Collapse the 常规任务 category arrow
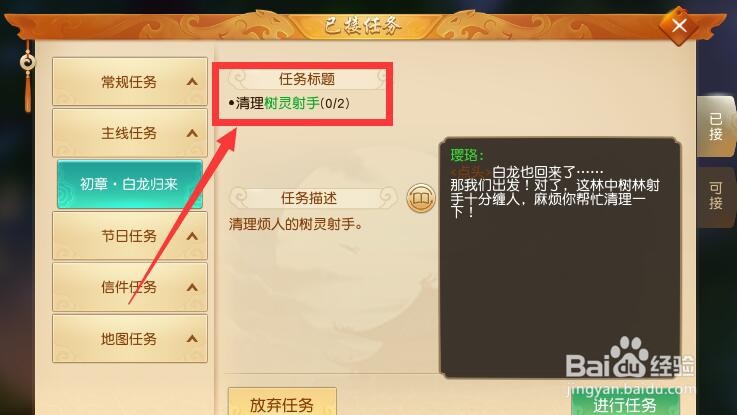This screenshot has height=415, width=737. [x=192, y=82]
